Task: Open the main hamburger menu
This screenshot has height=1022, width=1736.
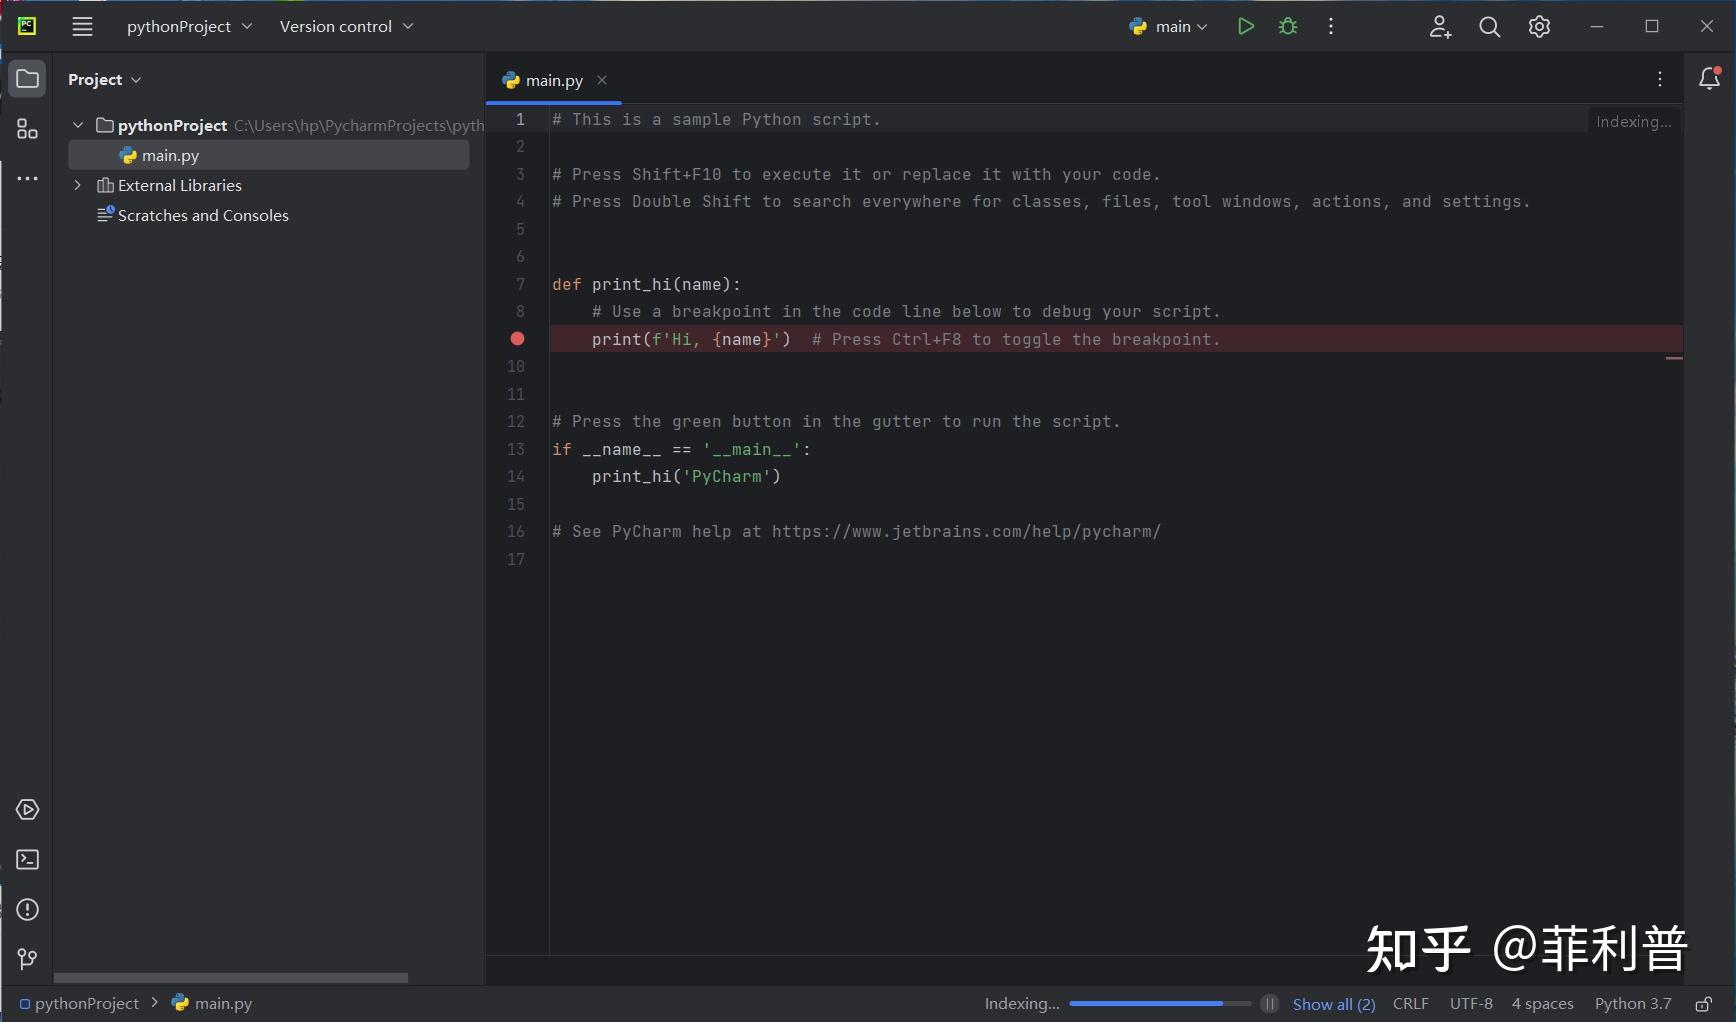Action: point(82,27)
